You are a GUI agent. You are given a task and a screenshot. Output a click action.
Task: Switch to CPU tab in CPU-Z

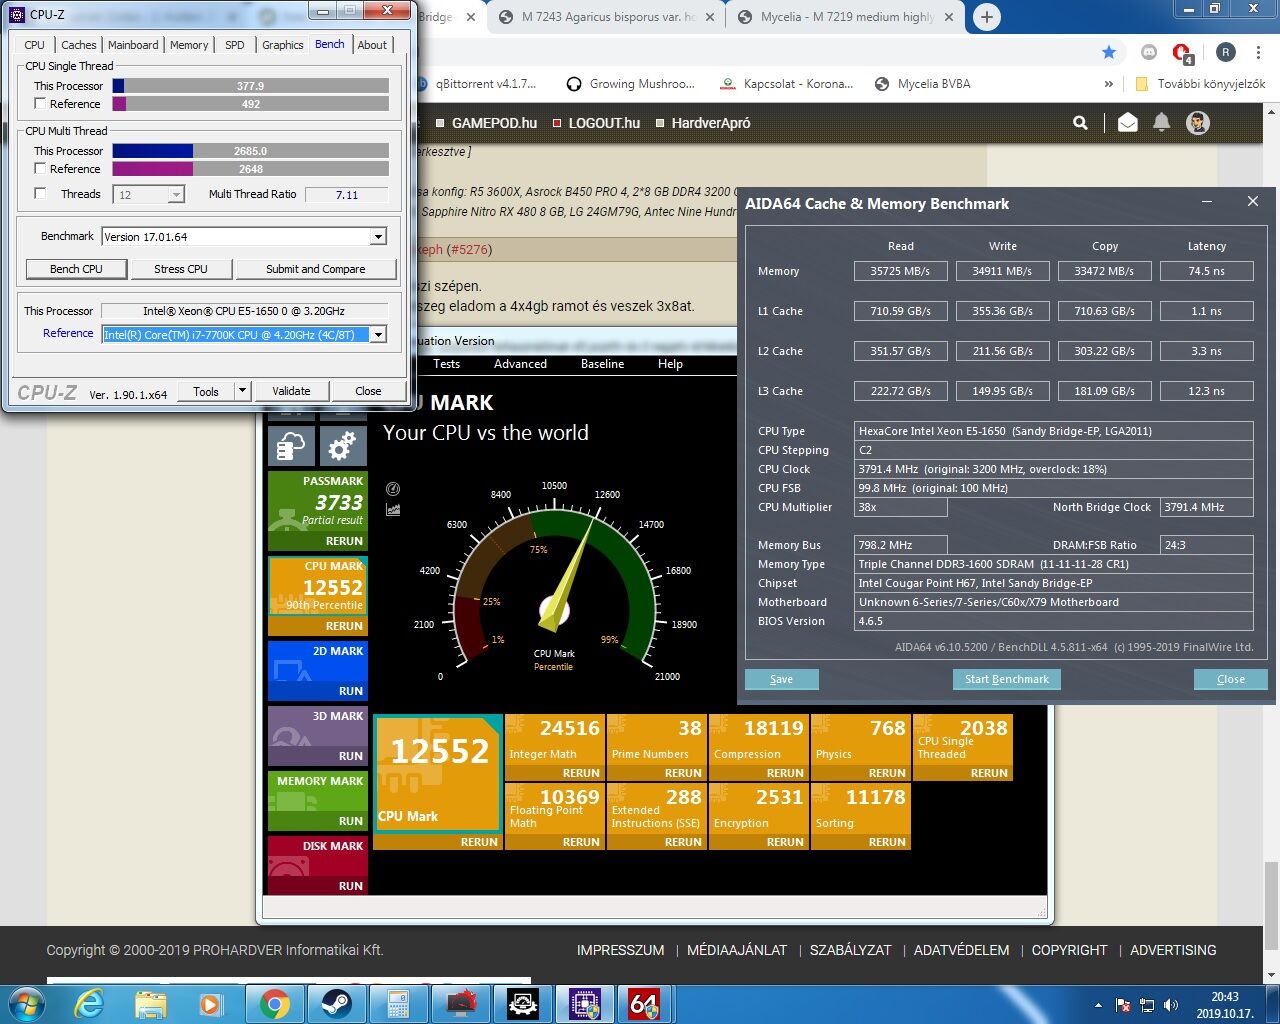coord(34,45)
